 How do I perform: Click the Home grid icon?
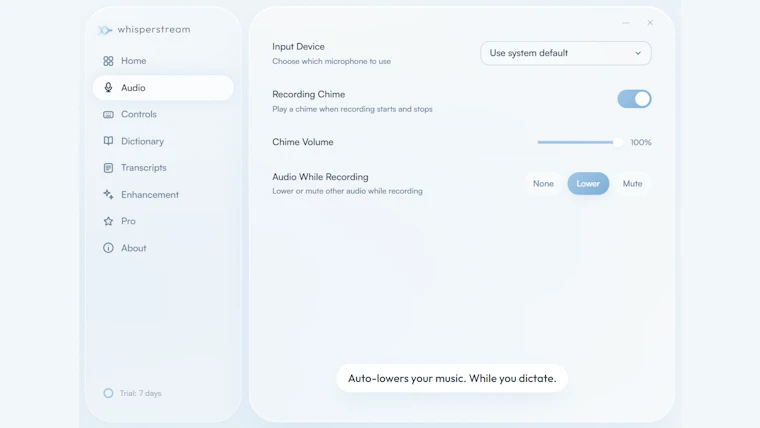tap(108, 61)
